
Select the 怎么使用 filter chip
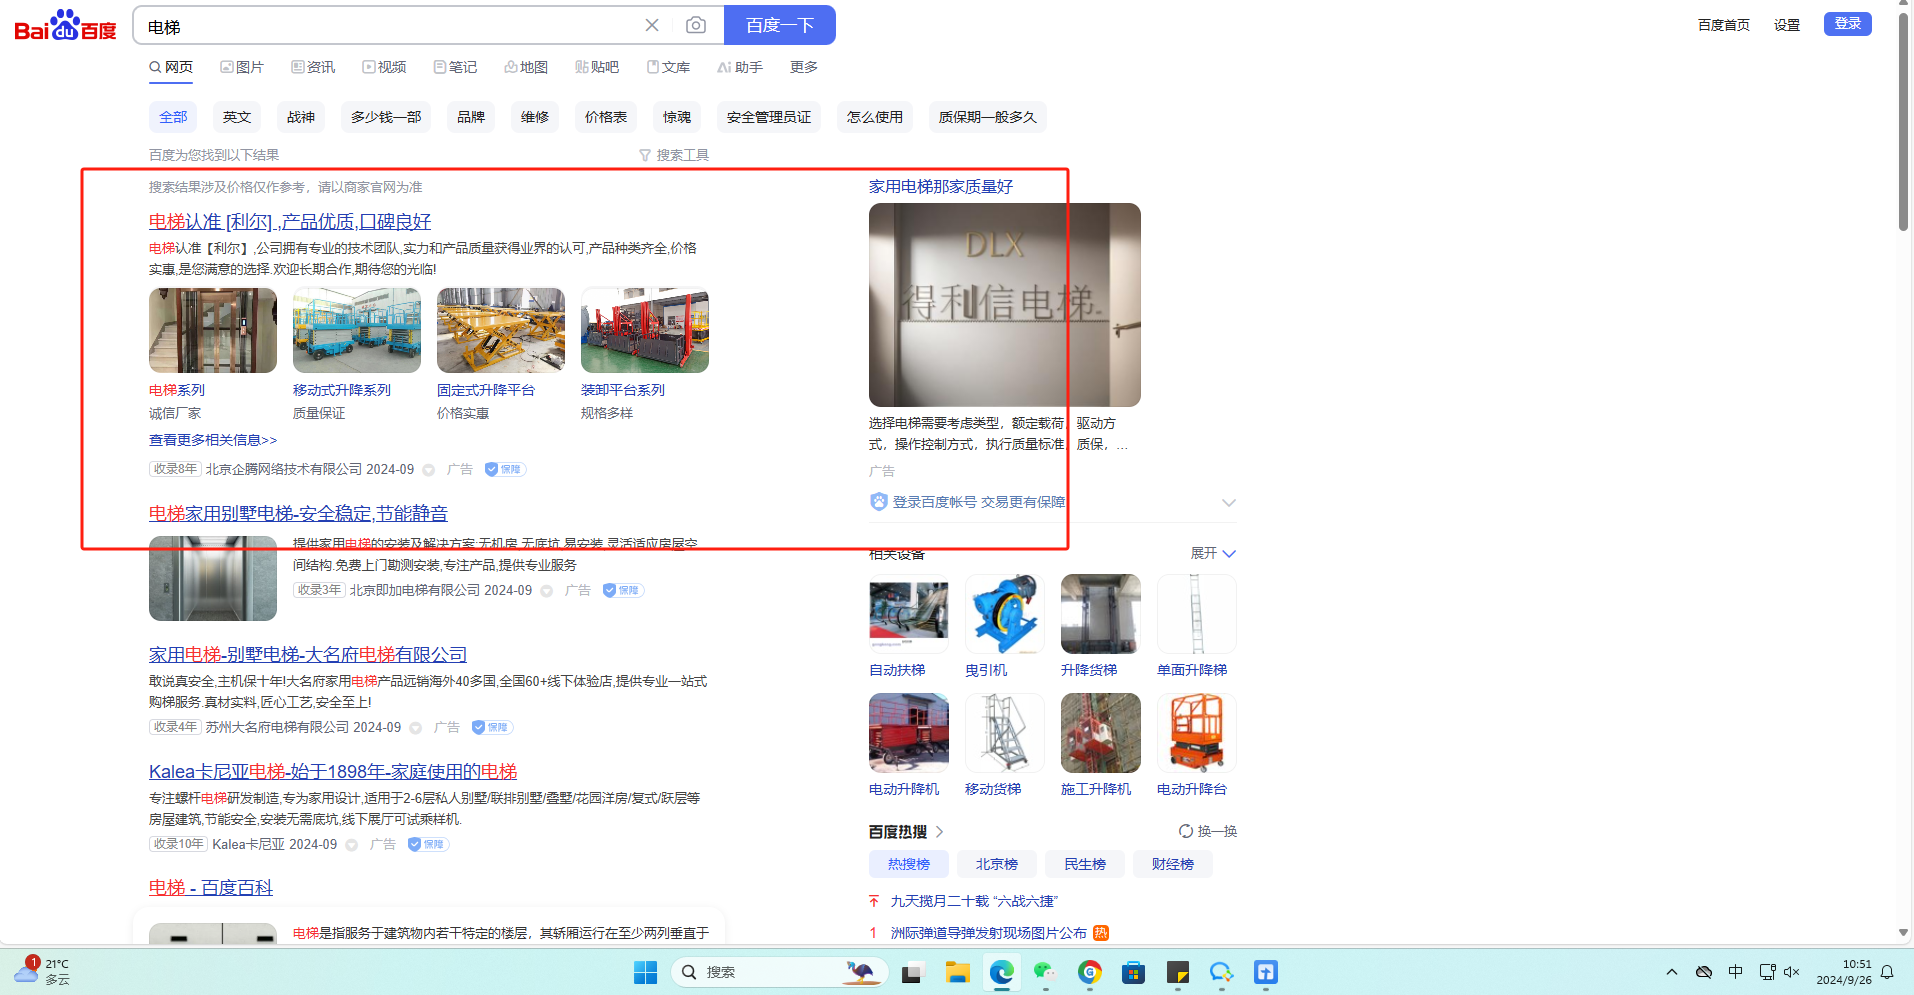click(x=875, y=117)
